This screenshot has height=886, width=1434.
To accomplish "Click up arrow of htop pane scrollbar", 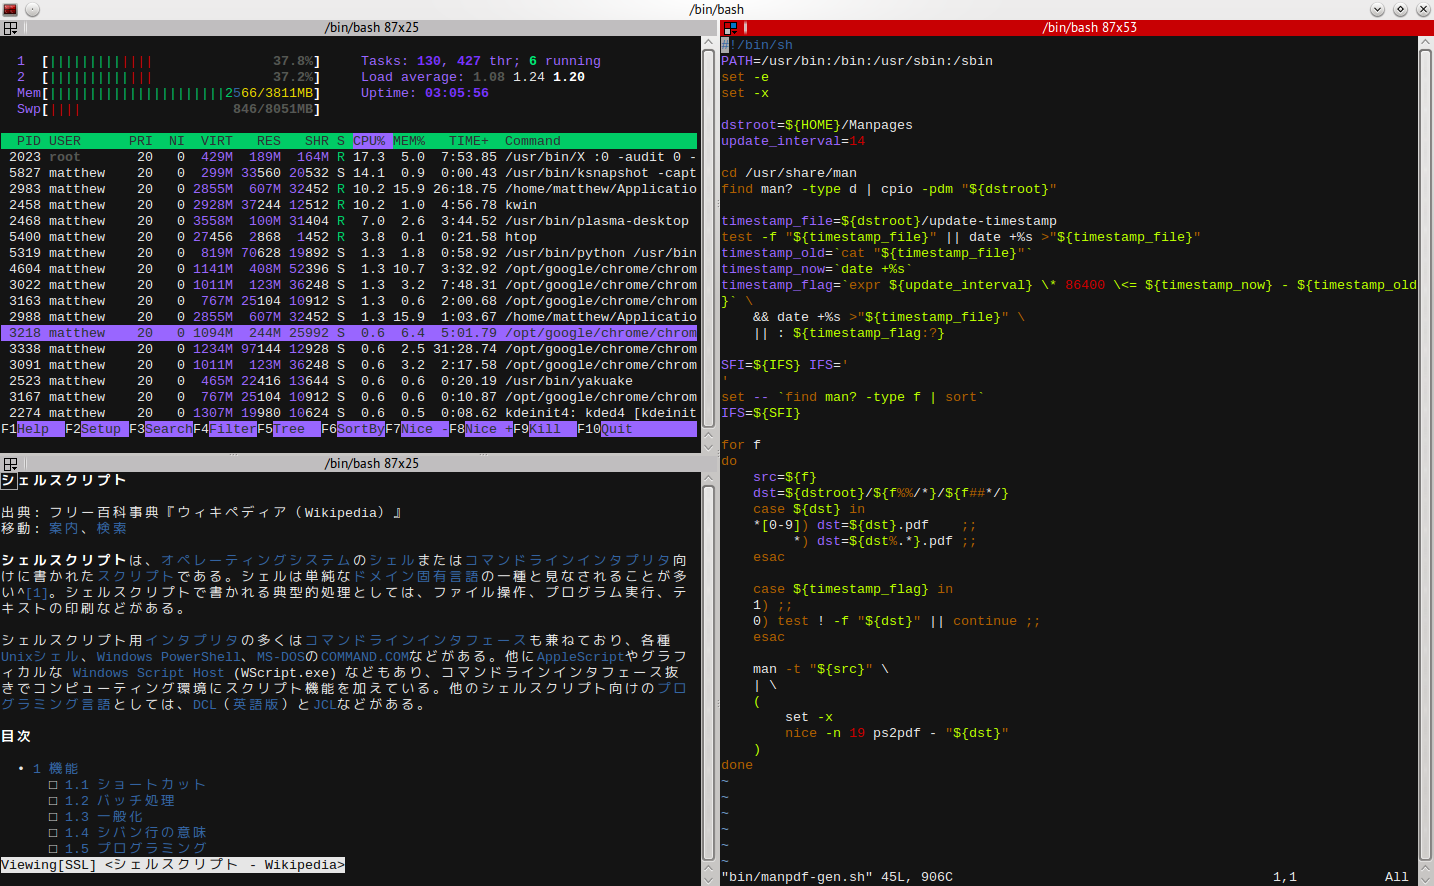I will (x=708, y=43).
